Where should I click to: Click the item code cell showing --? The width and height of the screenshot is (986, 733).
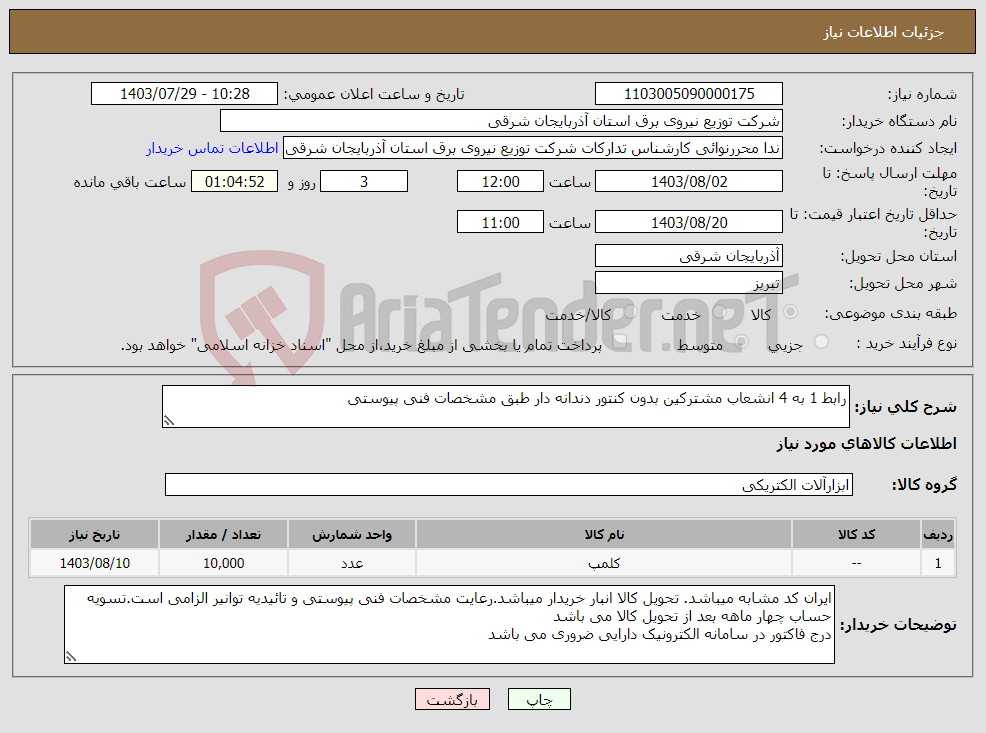coord(856,563)
